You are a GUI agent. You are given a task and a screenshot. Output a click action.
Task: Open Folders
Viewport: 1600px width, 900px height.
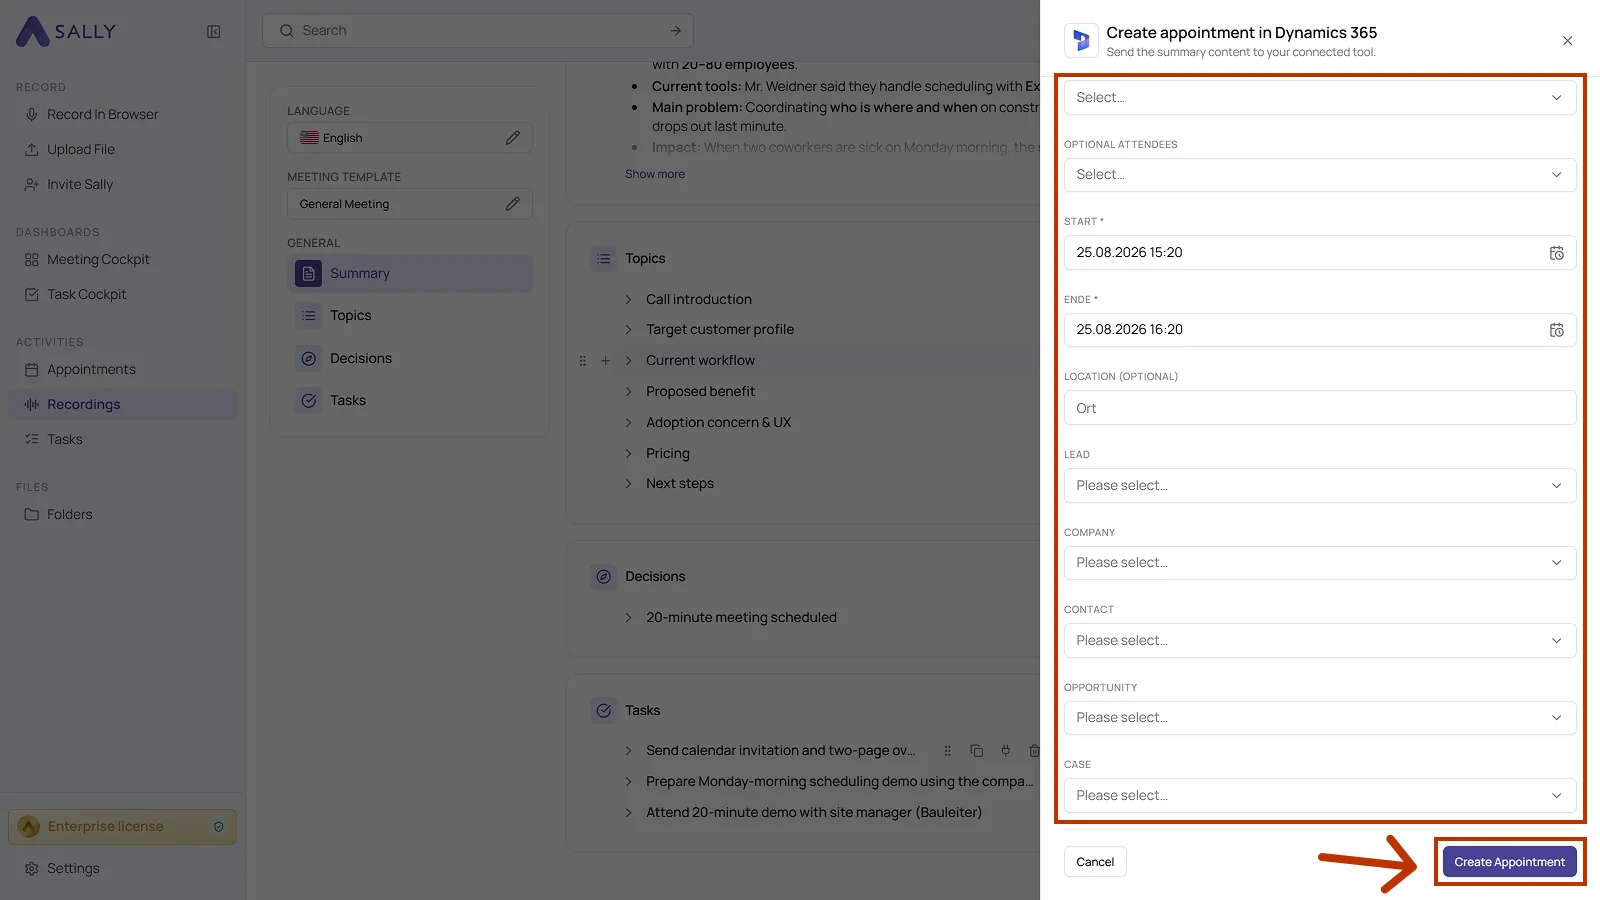point(59,515)
